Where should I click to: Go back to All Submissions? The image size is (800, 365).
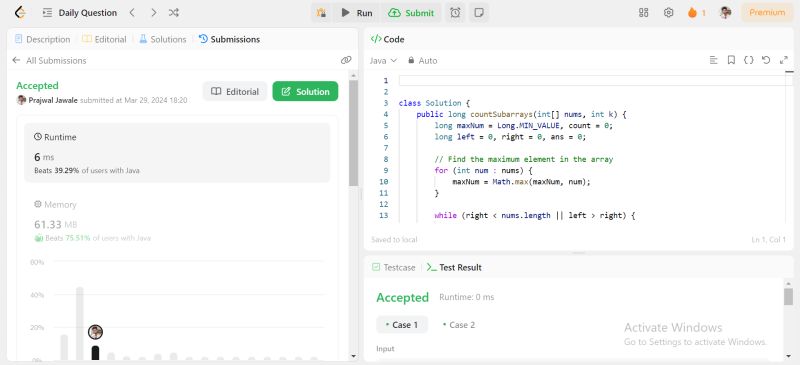coord(49,60)
